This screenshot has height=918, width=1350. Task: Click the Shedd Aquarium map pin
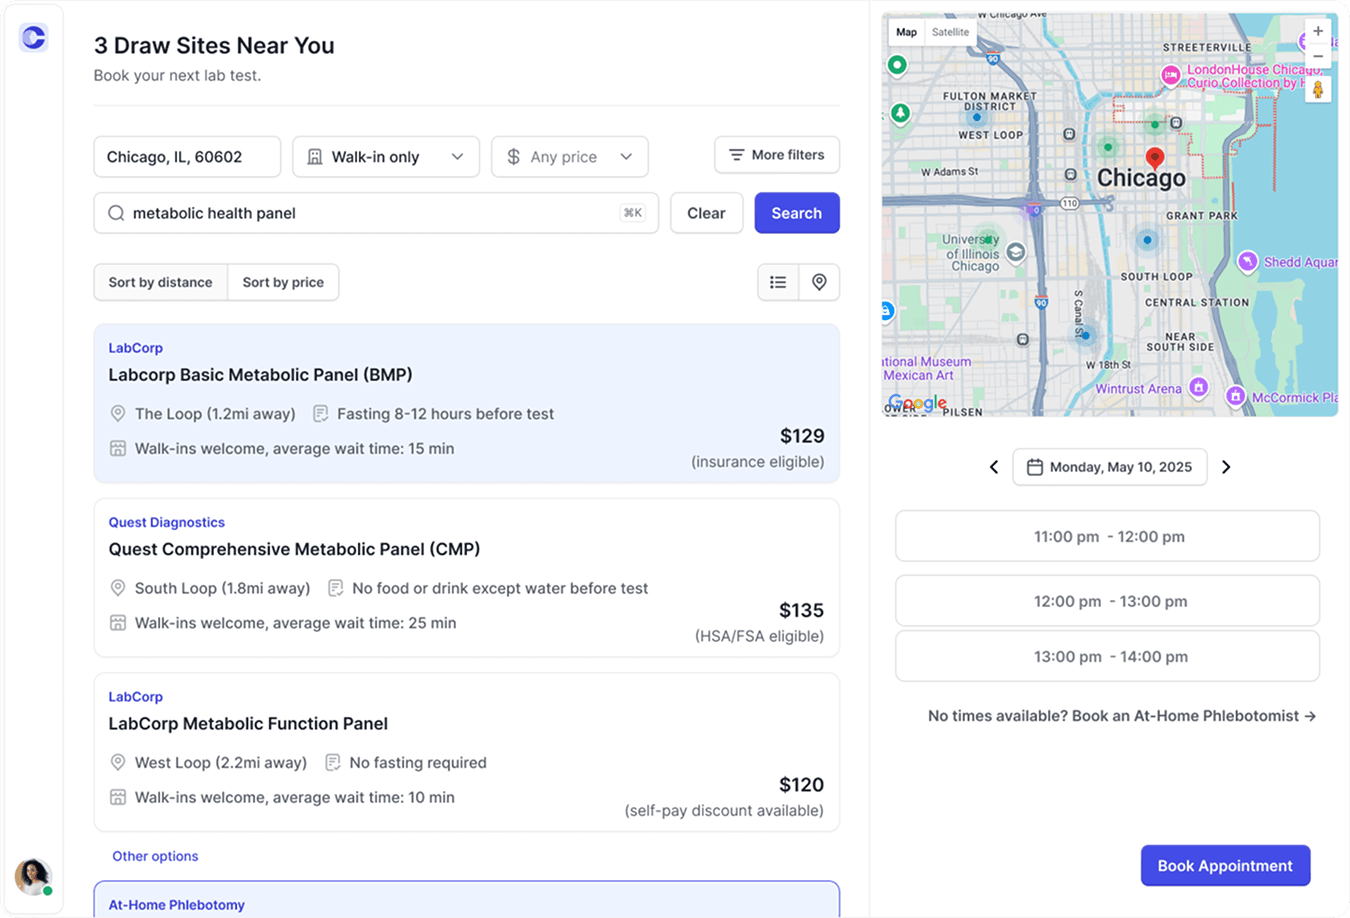(1247, 261)
